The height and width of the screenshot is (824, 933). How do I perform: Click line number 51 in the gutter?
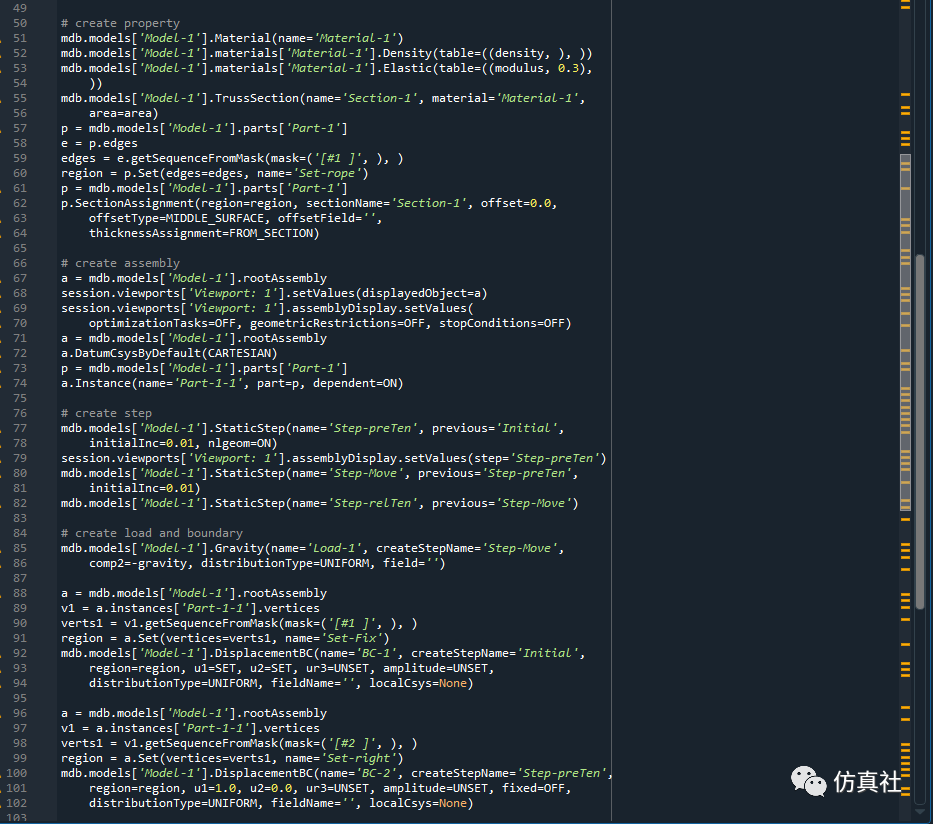(20, 38)
